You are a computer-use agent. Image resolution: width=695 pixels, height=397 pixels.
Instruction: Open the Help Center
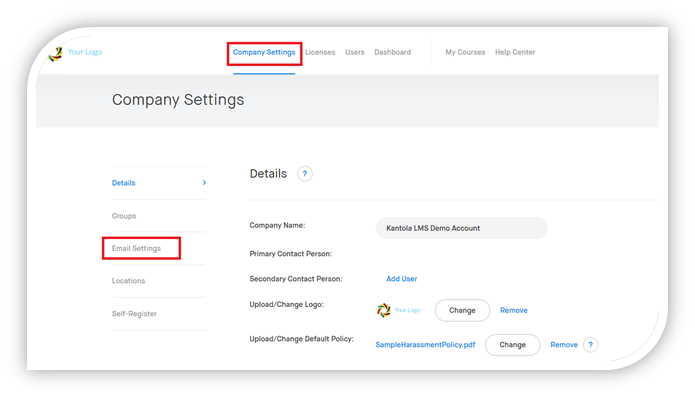(515, 52)
